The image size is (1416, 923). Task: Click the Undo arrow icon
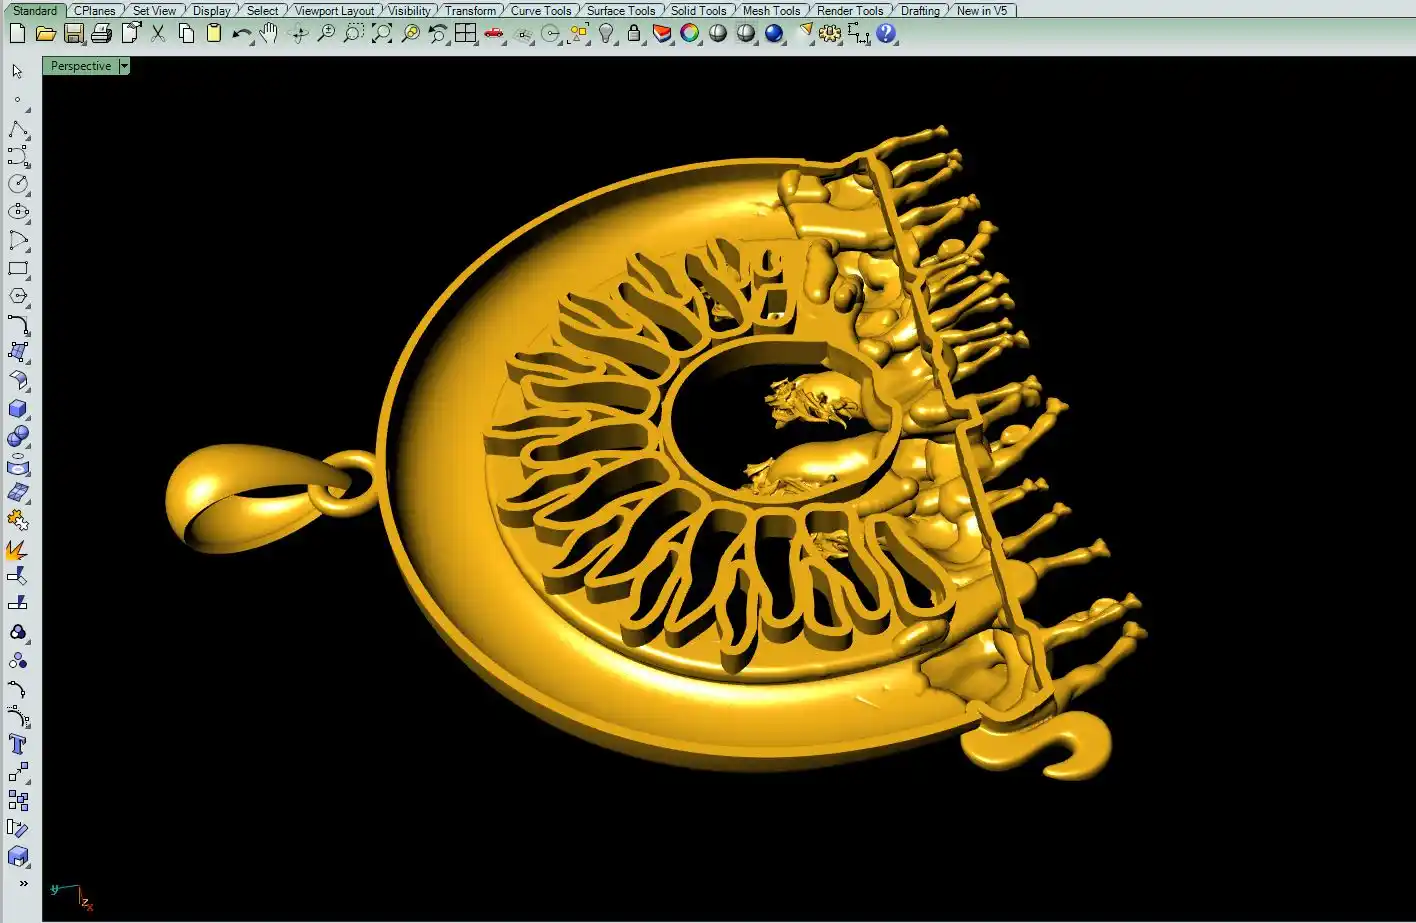[241, 34]
